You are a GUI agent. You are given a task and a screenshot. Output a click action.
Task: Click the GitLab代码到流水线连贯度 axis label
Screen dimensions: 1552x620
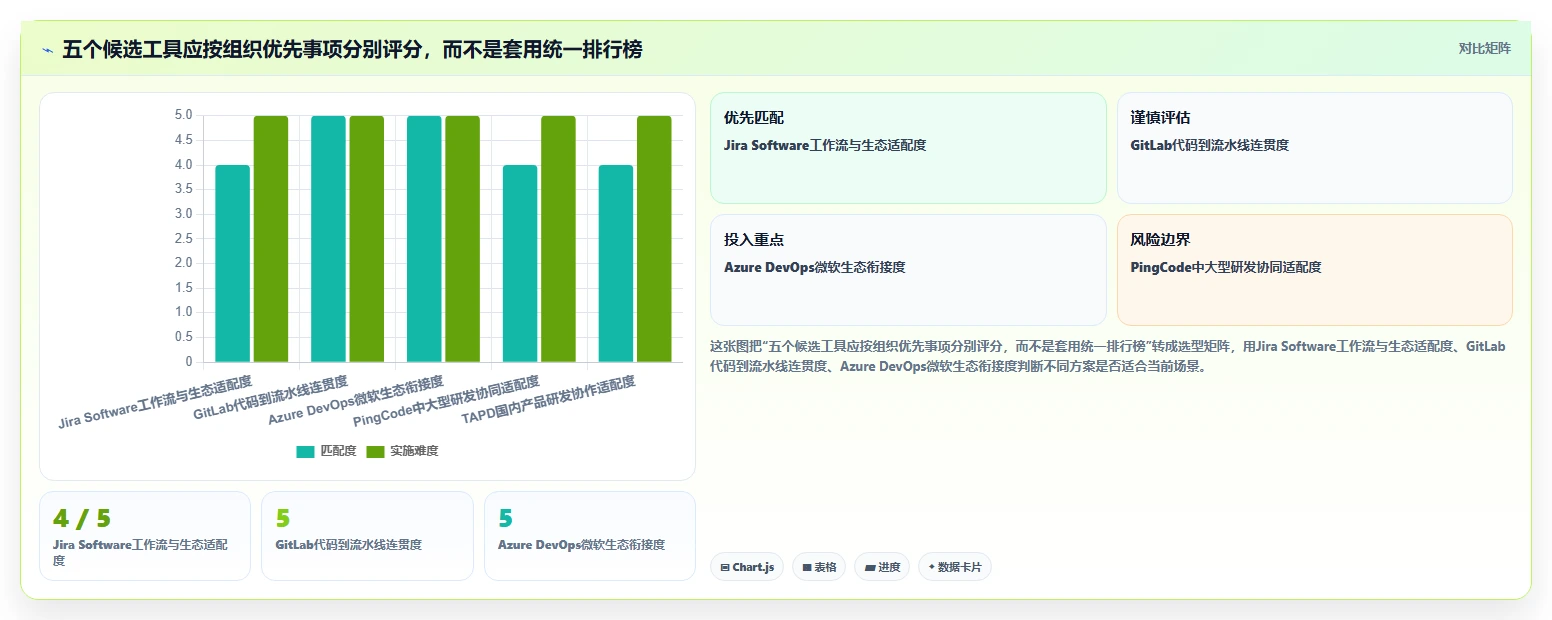pos(271,399)
